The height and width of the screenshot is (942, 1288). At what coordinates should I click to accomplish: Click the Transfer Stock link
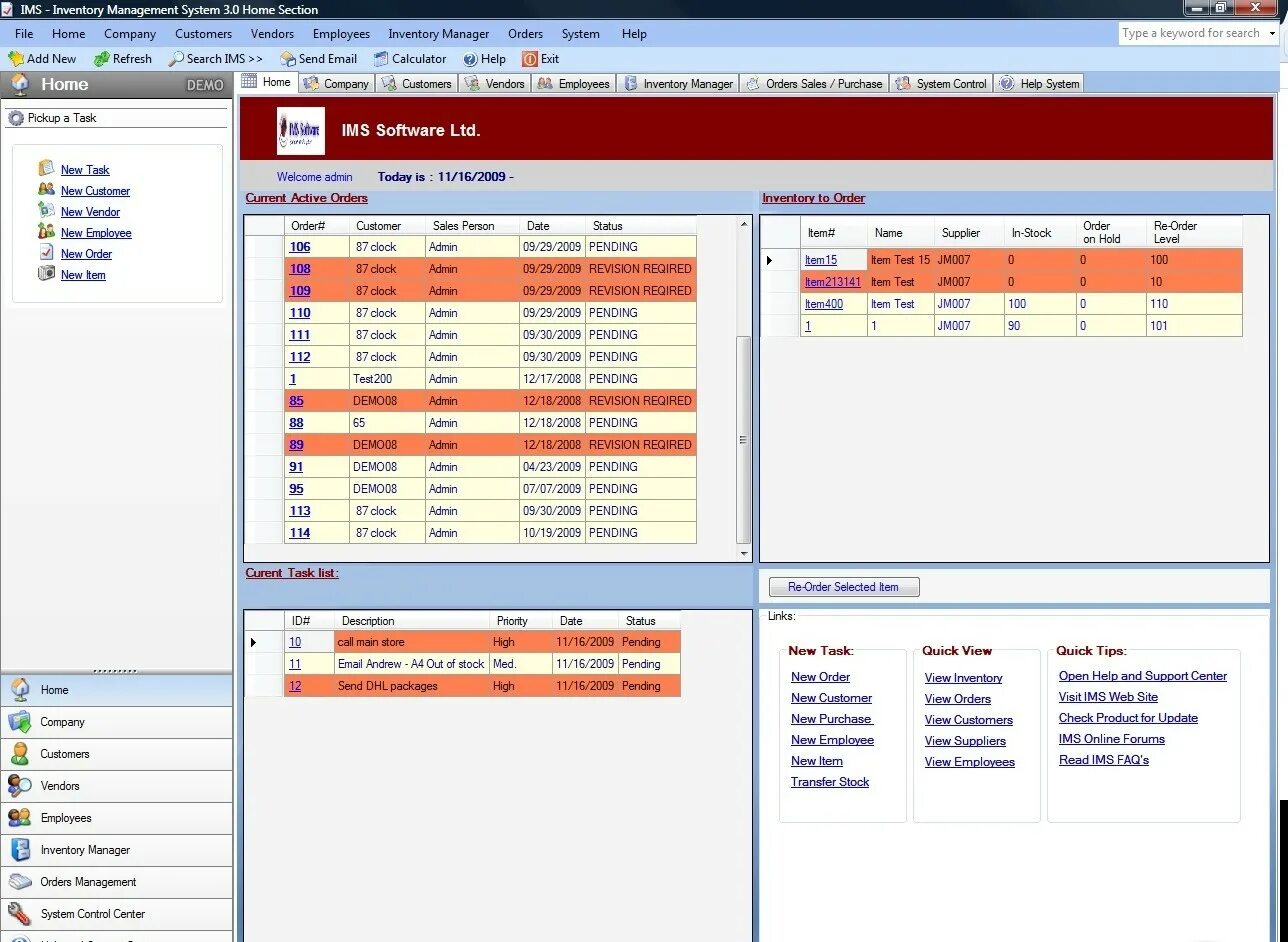[830, 782]
